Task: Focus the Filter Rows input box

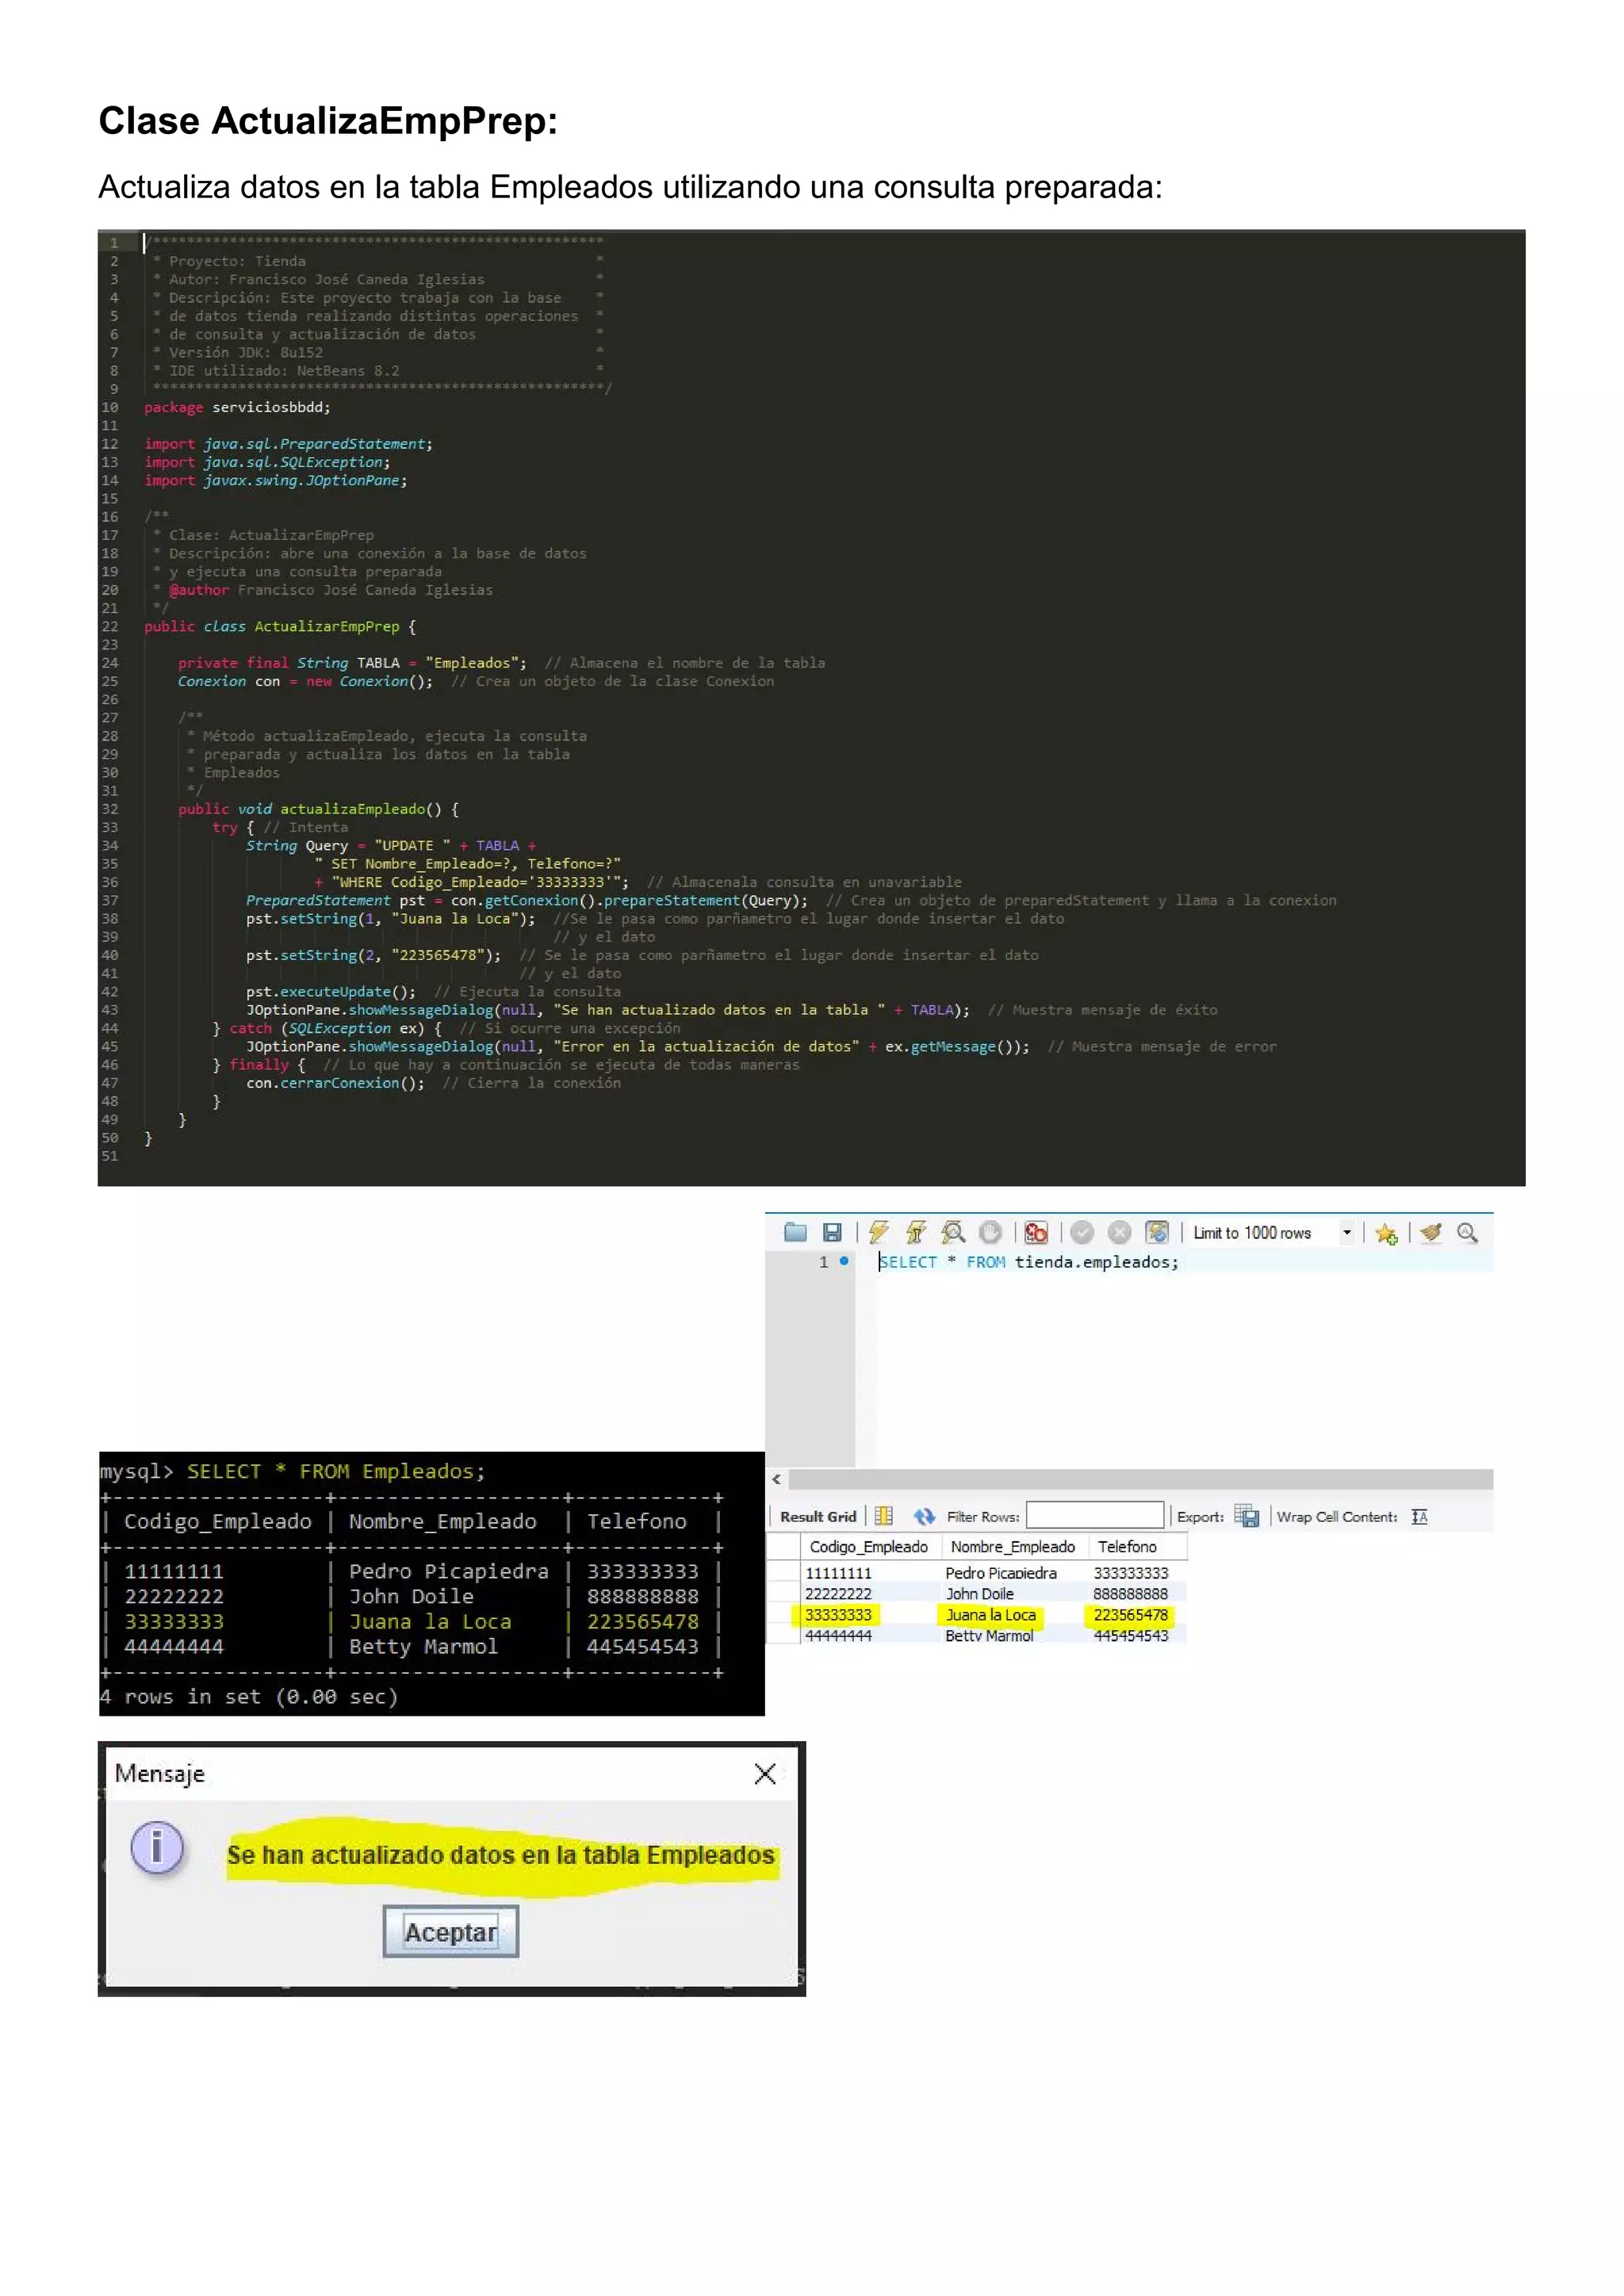Action: pyautogui.click(x=1095, y=1515)
